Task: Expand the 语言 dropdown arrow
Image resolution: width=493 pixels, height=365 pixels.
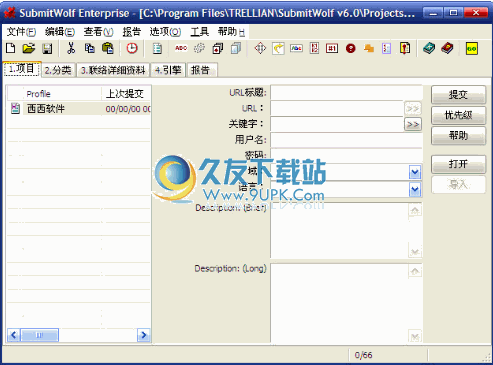Action: pos(415,189)
